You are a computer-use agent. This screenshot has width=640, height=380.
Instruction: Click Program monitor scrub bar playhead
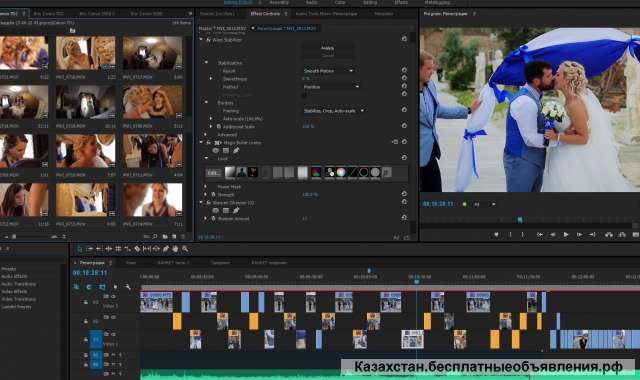click(520, 220)
